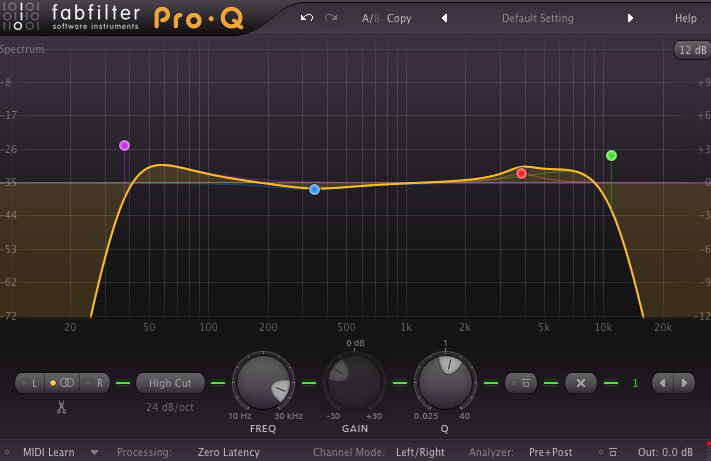This screenshot has height=461, width=711.
Task: Click the GAIN knob
Action: pos(354,383)
